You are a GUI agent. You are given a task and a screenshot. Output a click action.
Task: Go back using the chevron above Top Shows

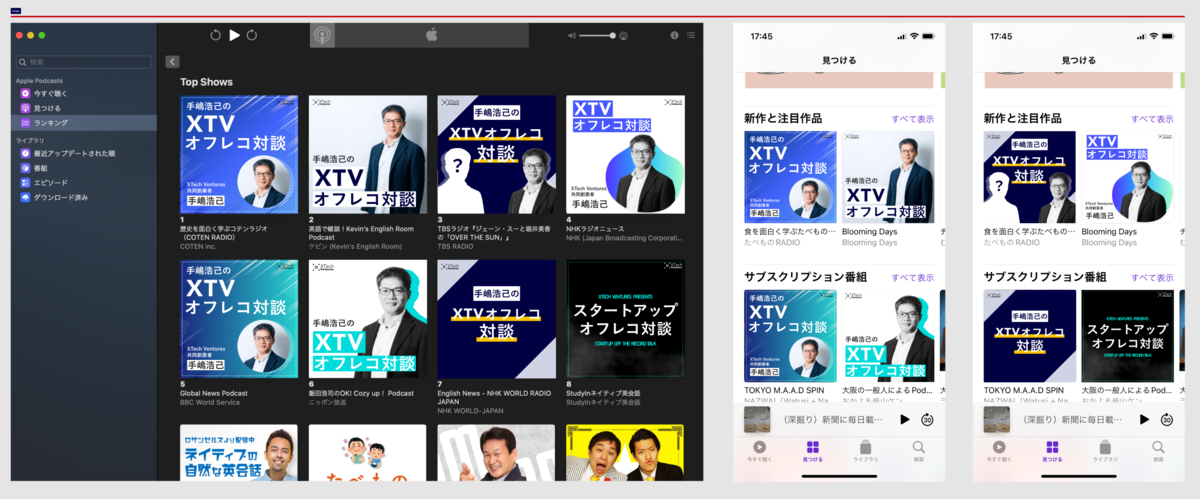(173, 61)
